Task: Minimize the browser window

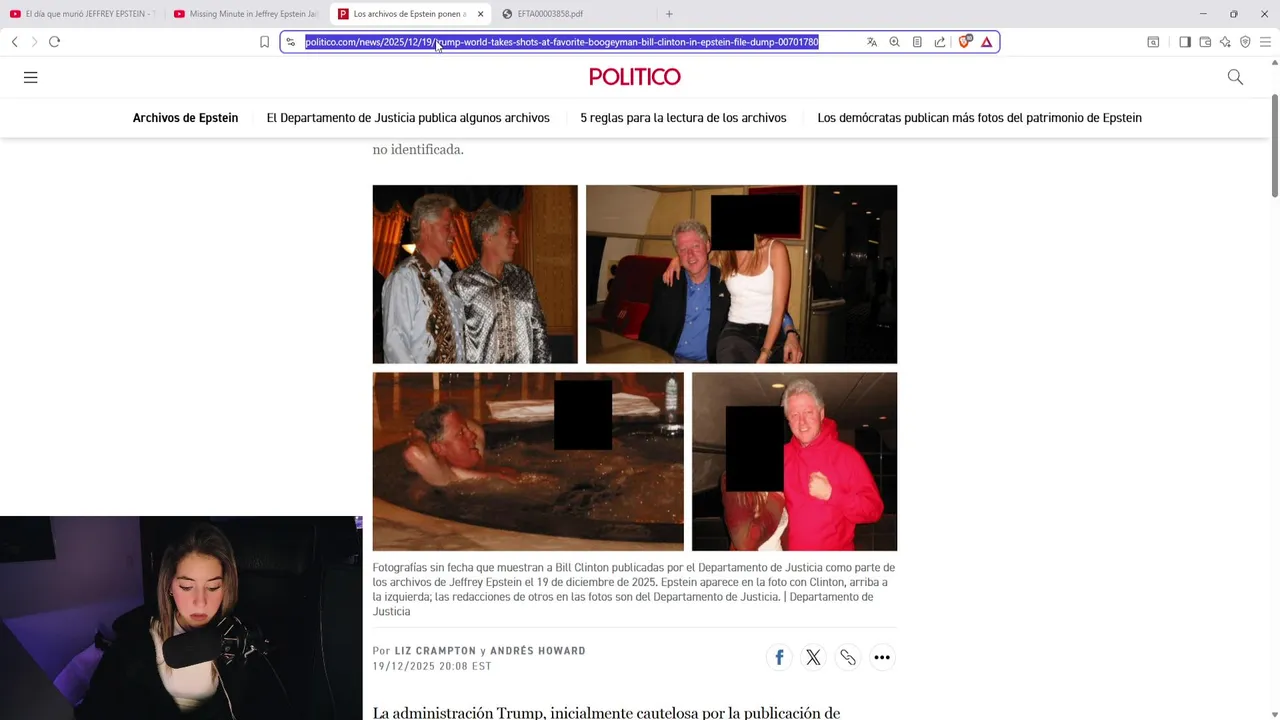Action: (x=1203, y=14)
